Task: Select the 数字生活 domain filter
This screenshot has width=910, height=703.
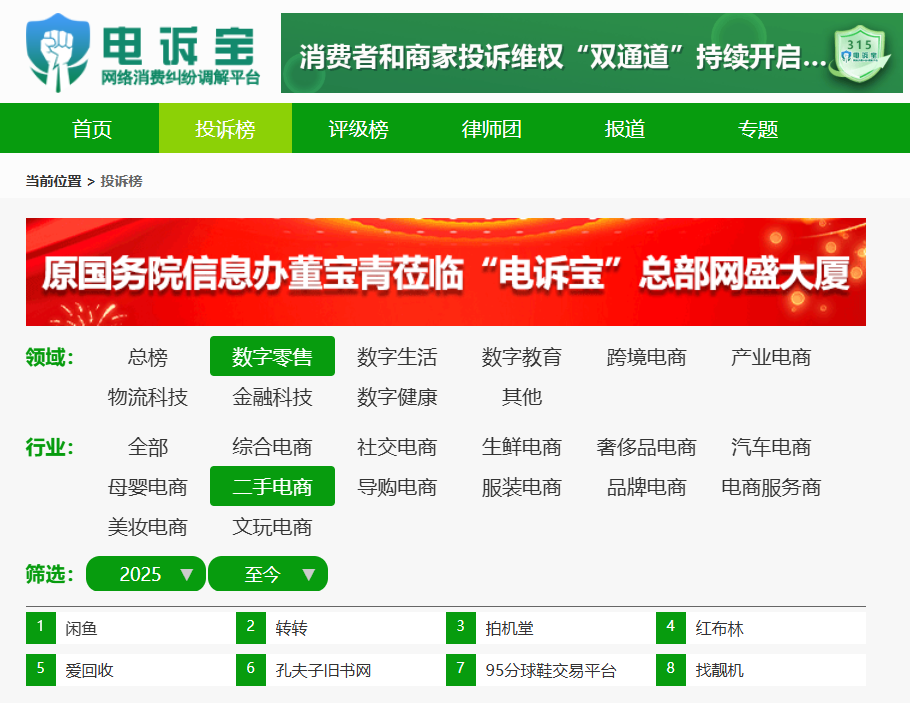Action: [x=397, y=356]
